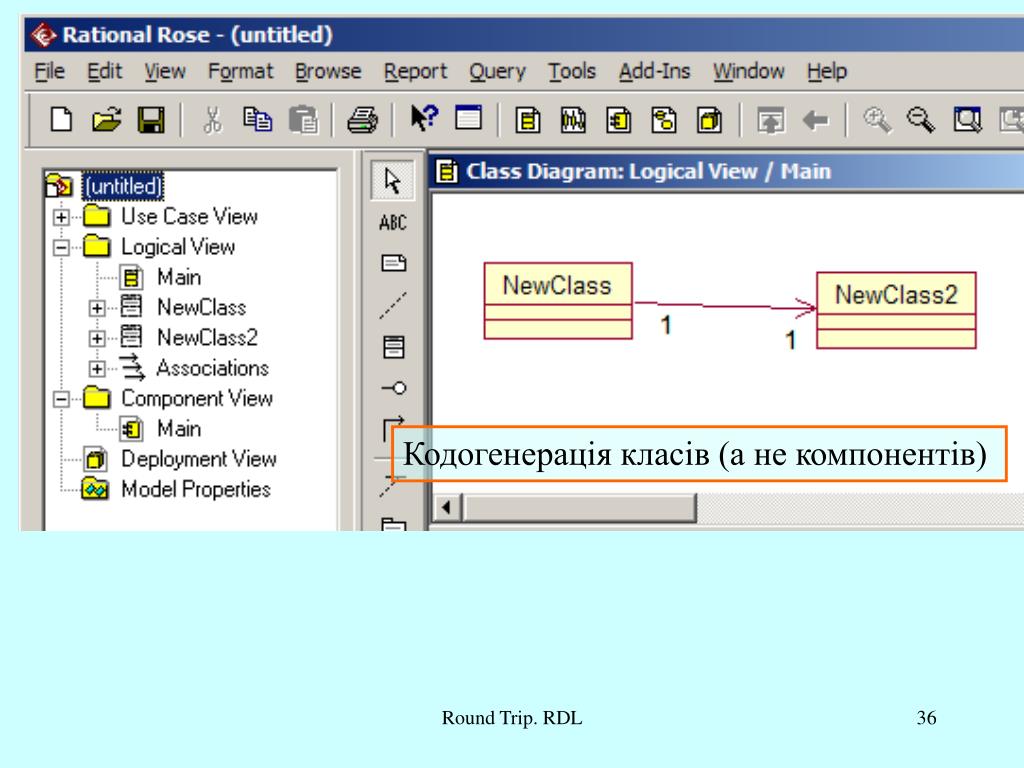Image resolution: width=1024 pixels, height=768 pixels.
Task: Open the Edit menu
Action: 104,71
